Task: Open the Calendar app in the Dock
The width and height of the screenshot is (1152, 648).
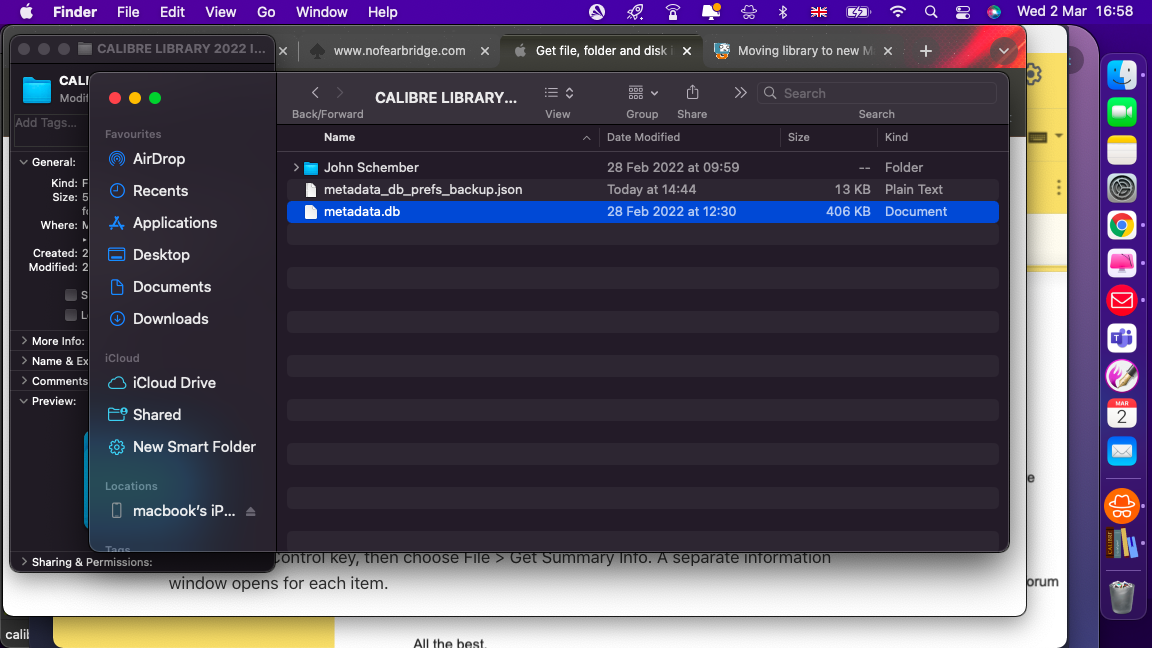Action: 1122,414
